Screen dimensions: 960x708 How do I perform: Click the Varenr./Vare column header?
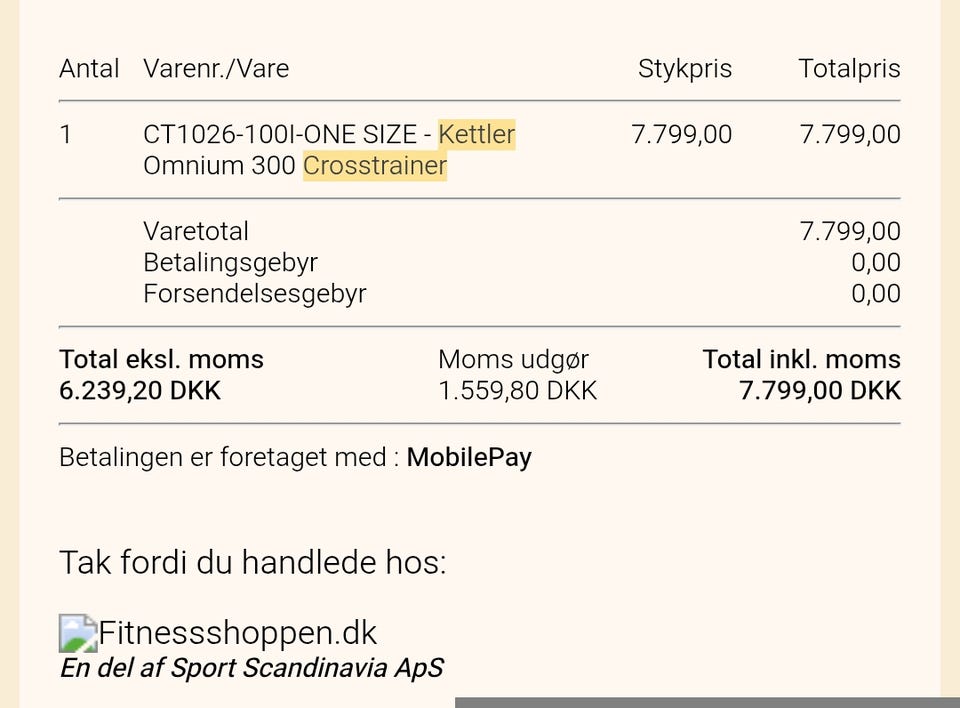click(x=216, y=69)
